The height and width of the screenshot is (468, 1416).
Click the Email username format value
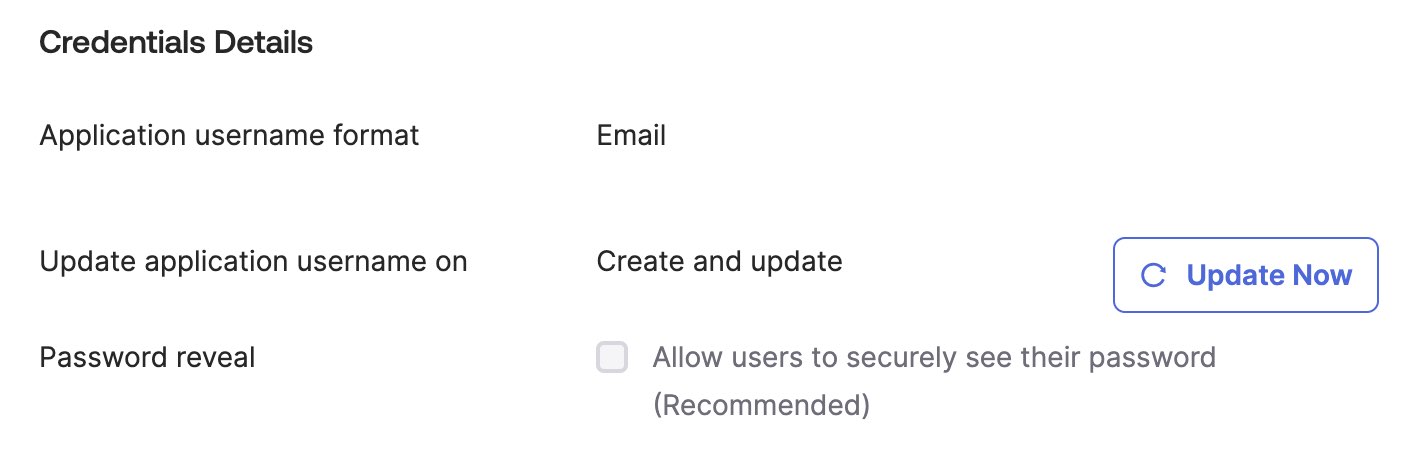pos(631,135)
